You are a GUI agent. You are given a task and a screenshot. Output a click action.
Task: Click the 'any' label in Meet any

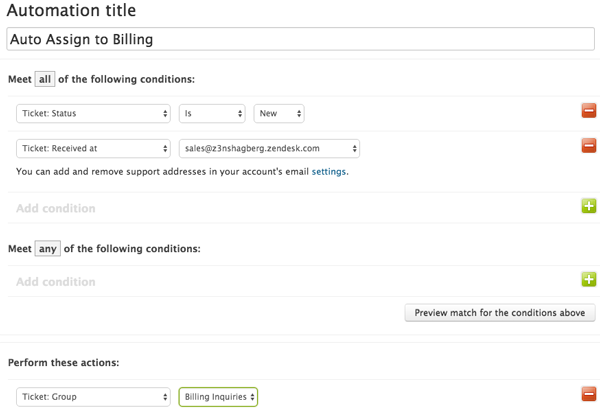(47, 249)
